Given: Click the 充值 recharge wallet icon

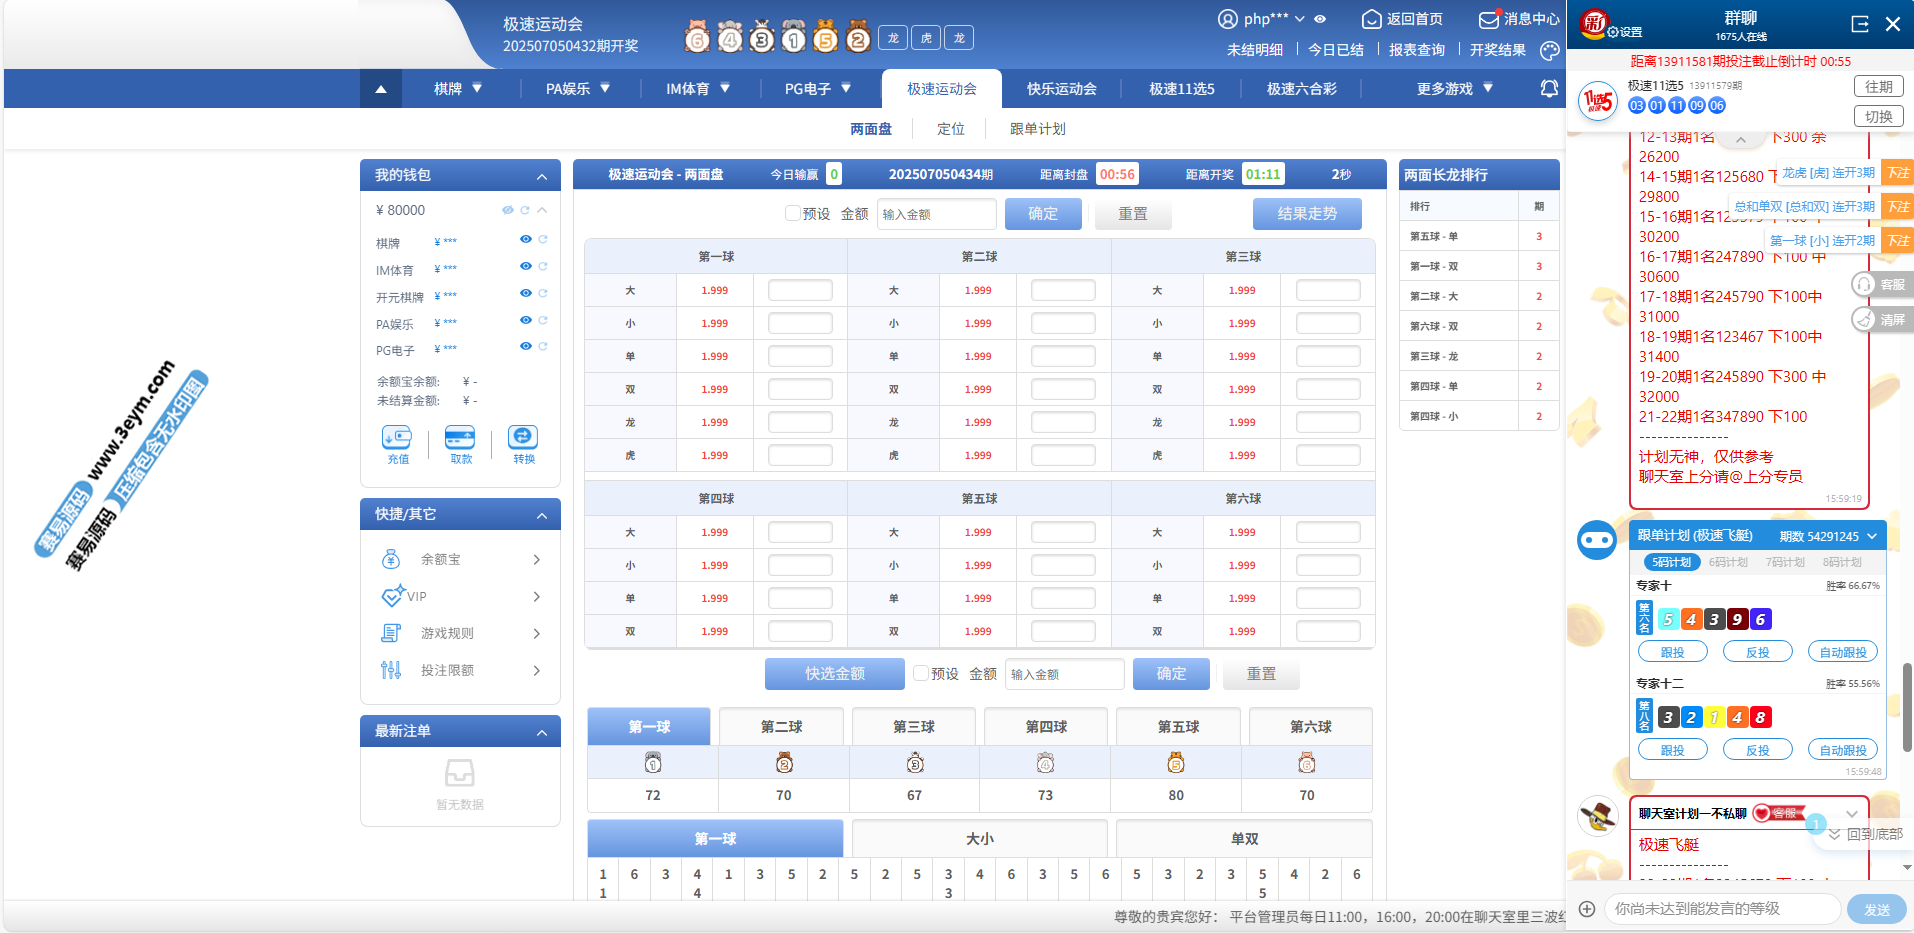Looking at the screenshot, I should pyautogui.click(x=397, y=438).
